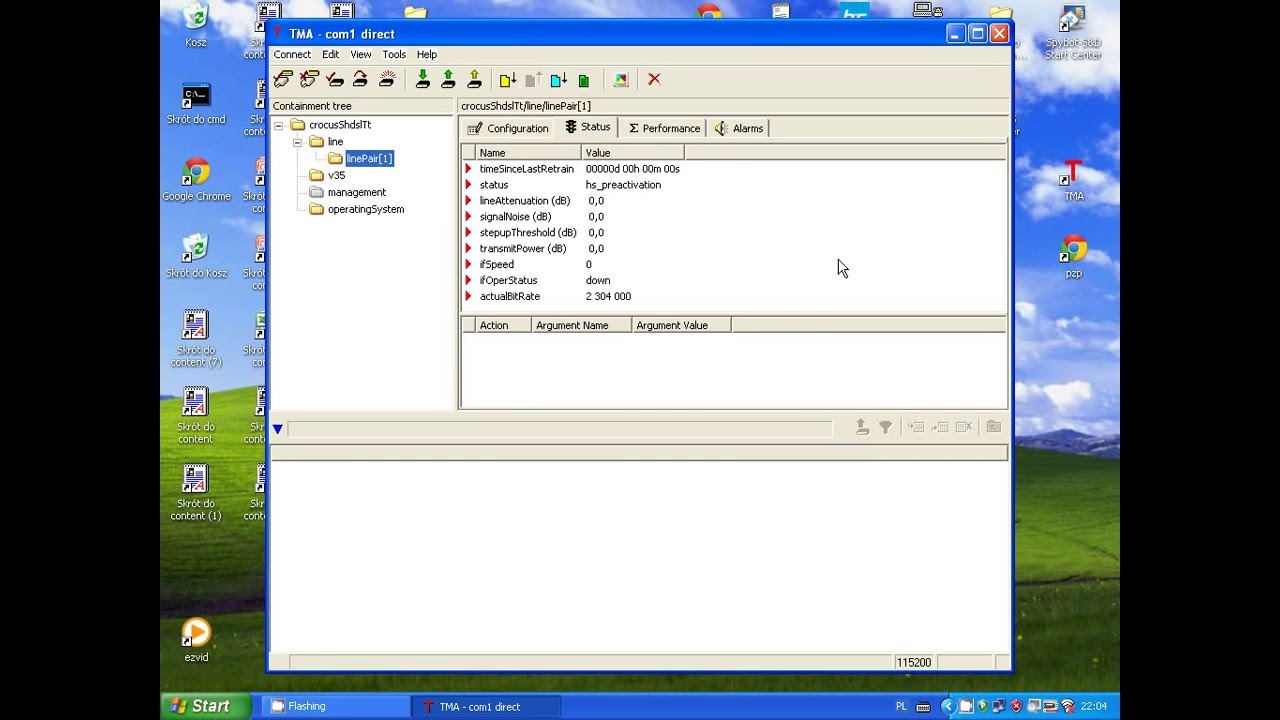1280x720 pixels.
Task: Click the toolbar icon with red flashing rays
Action: [387, 79]
